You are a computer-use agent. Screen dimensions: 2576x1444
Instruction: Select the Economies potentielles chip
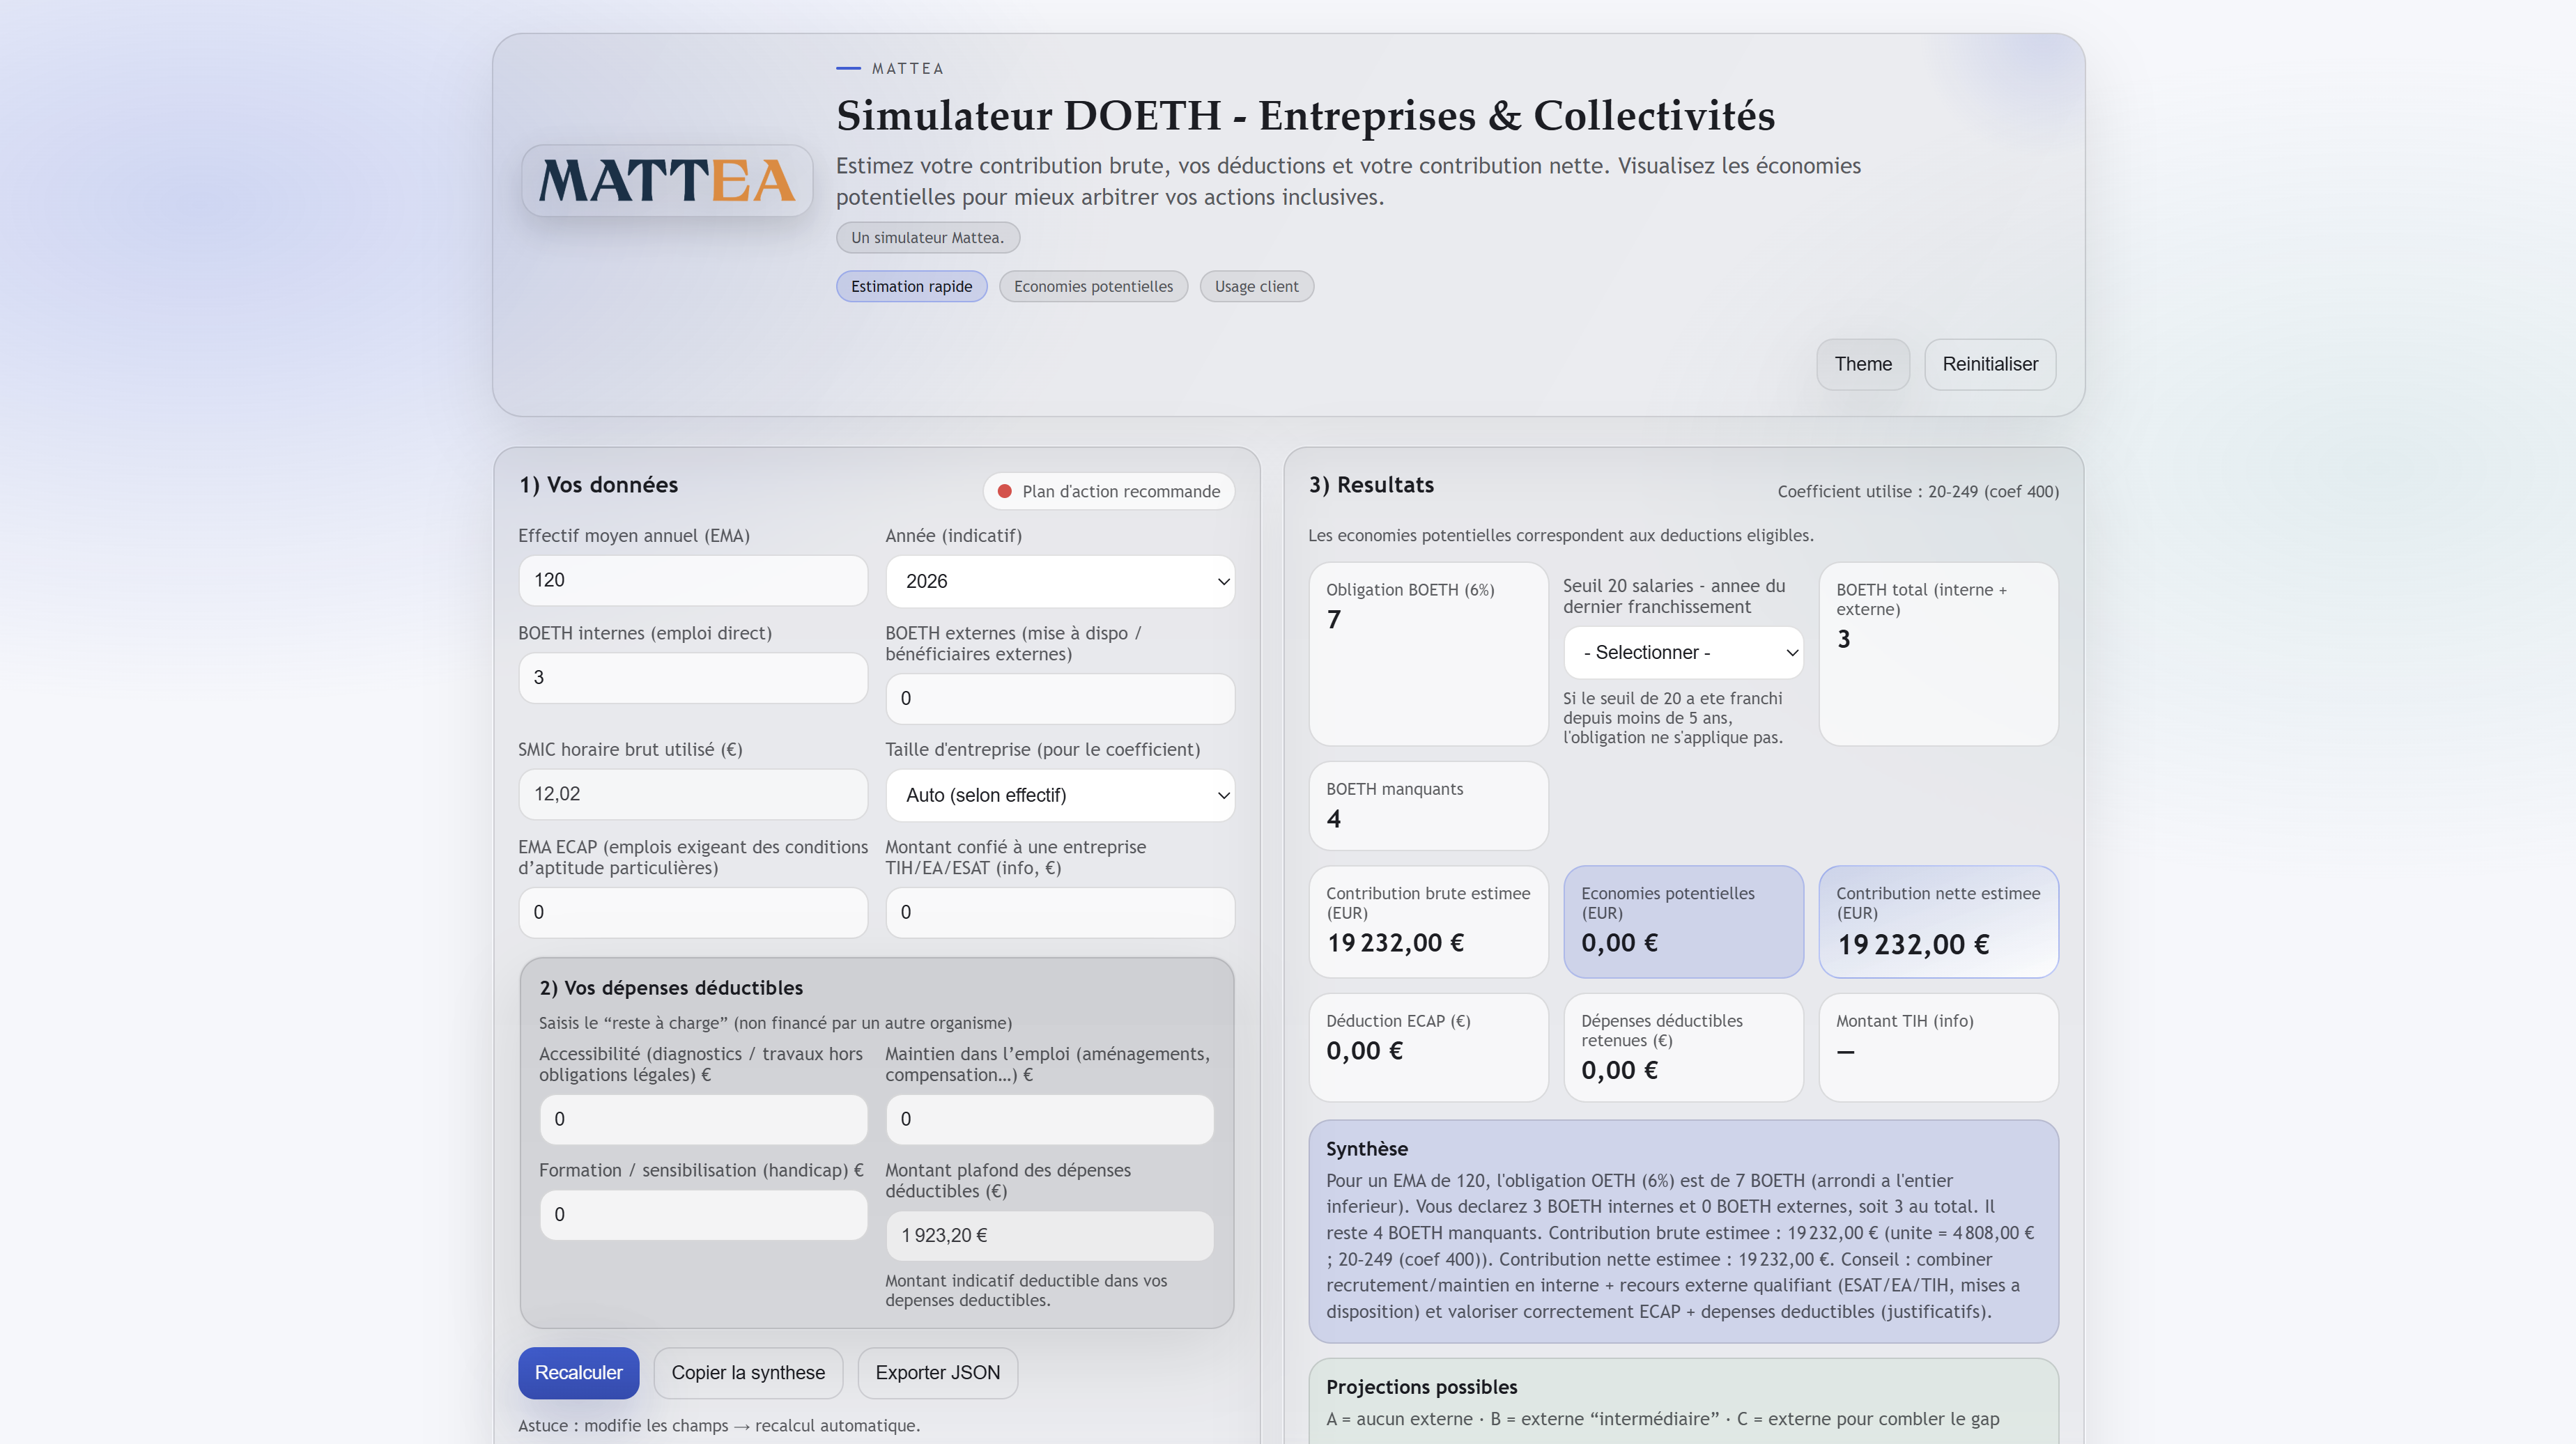click(1092, 286)
